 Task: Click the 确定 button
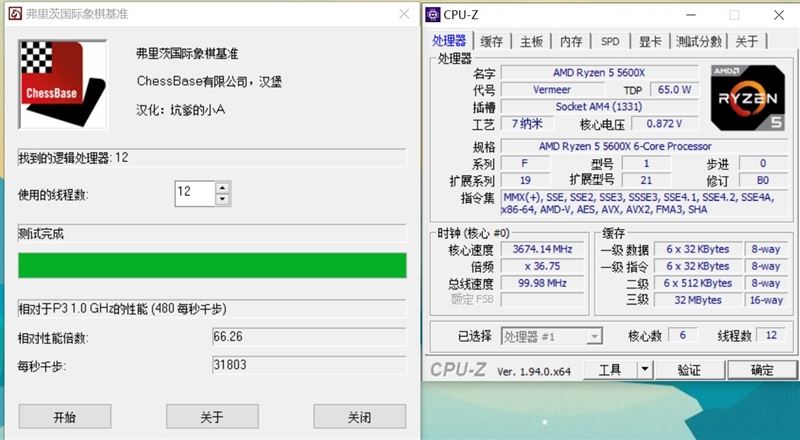(x=762, y=370)
